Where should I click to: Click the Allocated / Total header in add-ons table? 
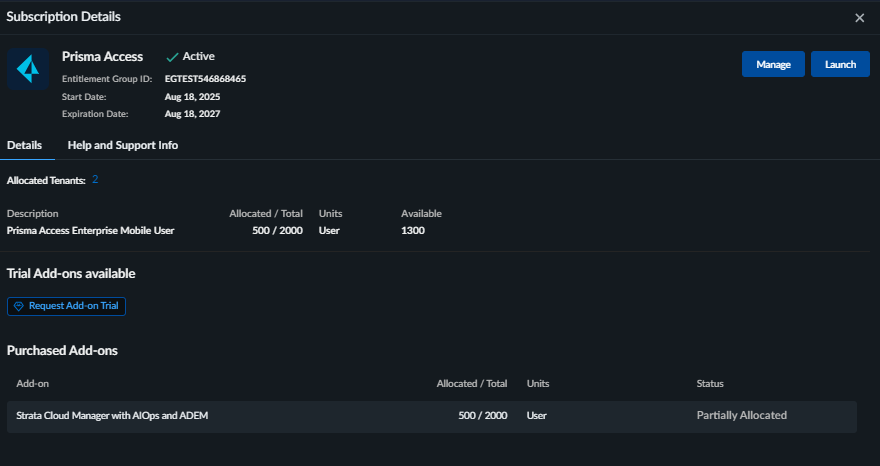click(472, 383)
